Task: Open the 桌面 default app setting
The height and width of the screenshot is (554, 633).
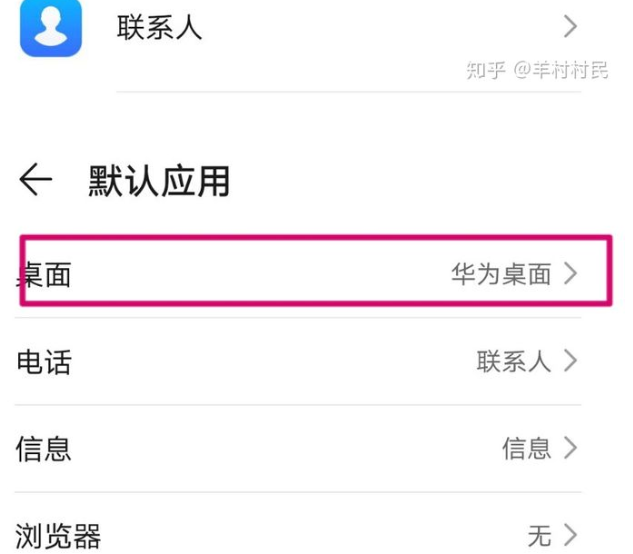Action: tap(45, 274)
